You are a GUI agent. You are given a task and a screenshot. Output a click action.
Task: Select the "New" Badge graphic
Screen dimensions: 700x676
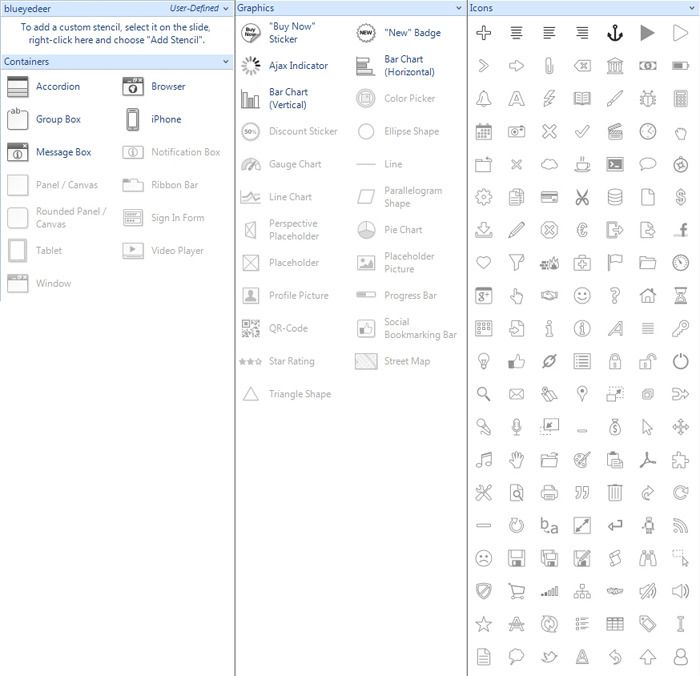coord(398,33)
